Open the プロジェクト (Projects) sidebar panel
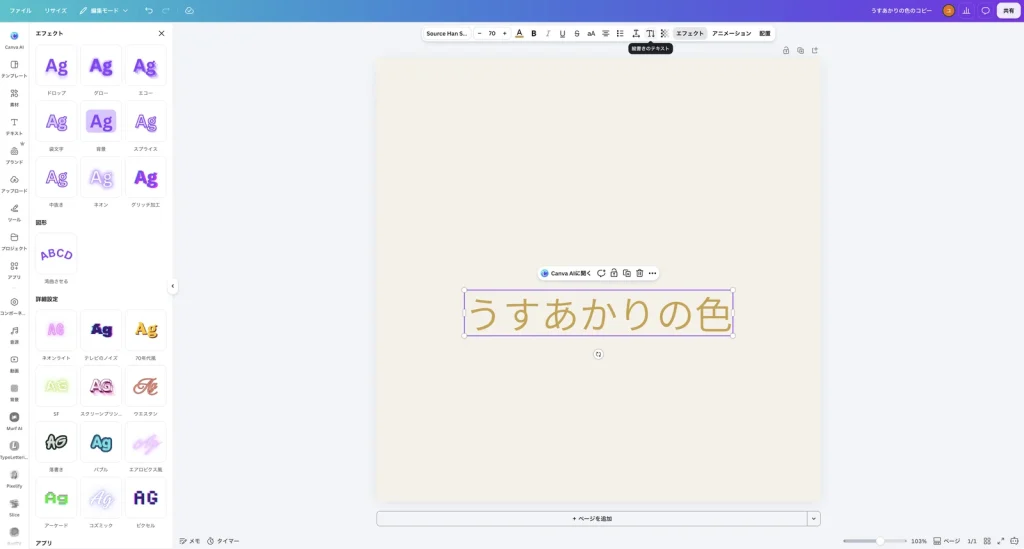Screen dimensions: 1024x549 click(14, 241)
